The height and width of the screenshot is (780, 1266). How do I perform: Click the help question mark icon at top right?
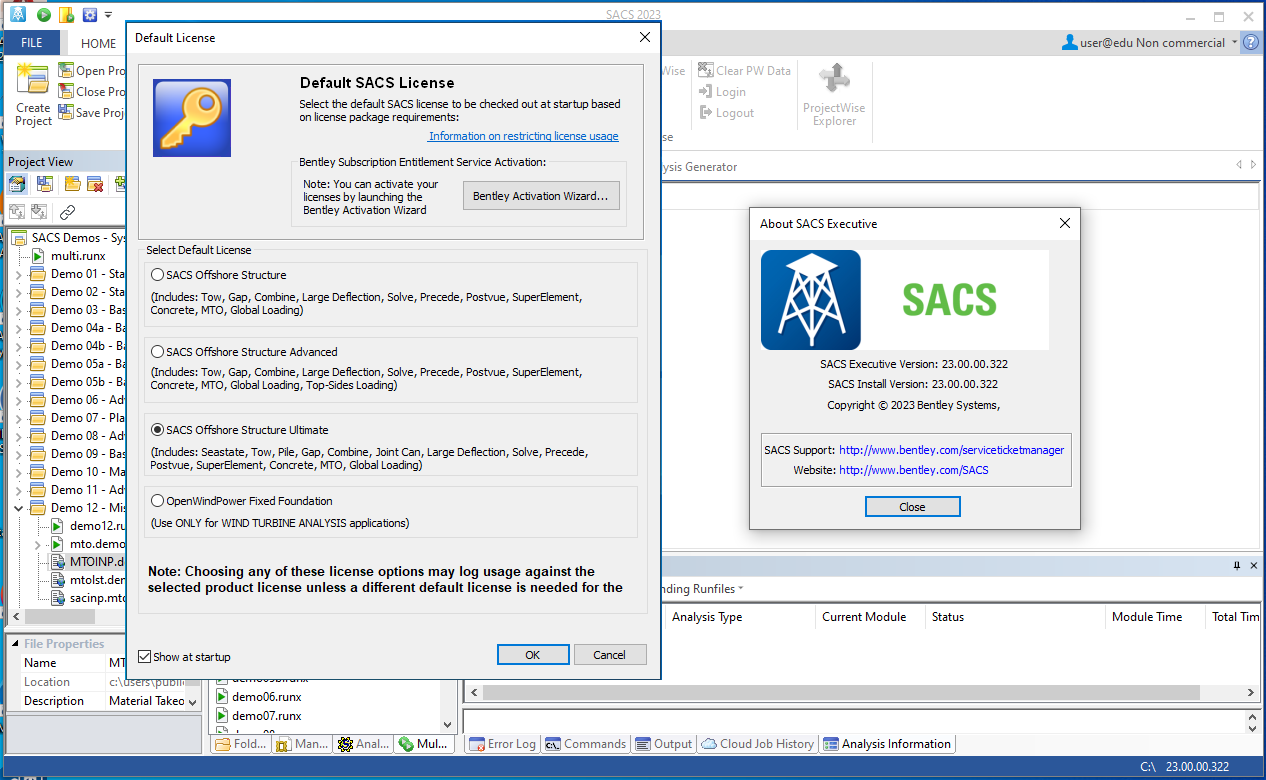pos(1252,43)
